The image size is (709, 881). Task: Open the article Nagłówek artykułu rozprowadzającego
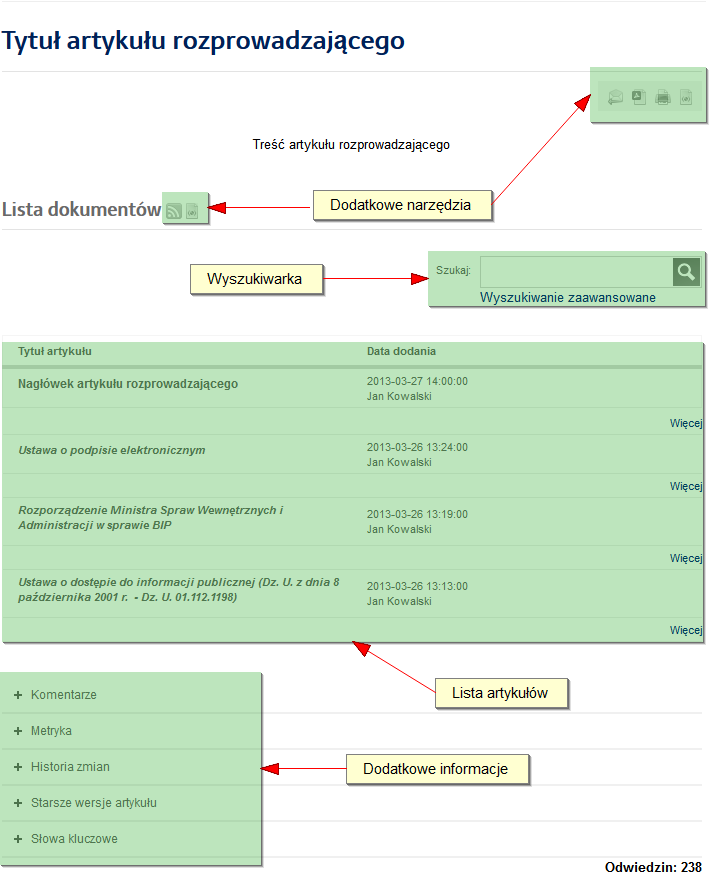128,384
